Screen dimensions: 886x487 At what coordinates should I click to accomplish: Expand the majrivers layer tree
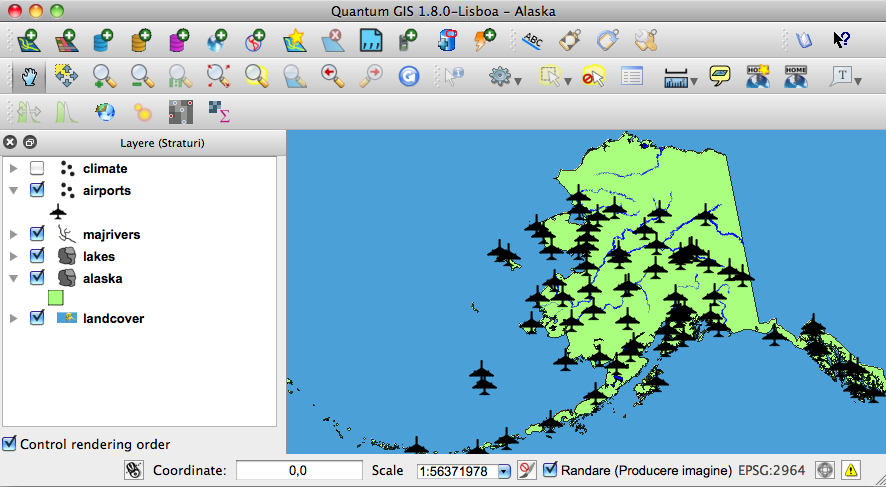click(14, 234)
